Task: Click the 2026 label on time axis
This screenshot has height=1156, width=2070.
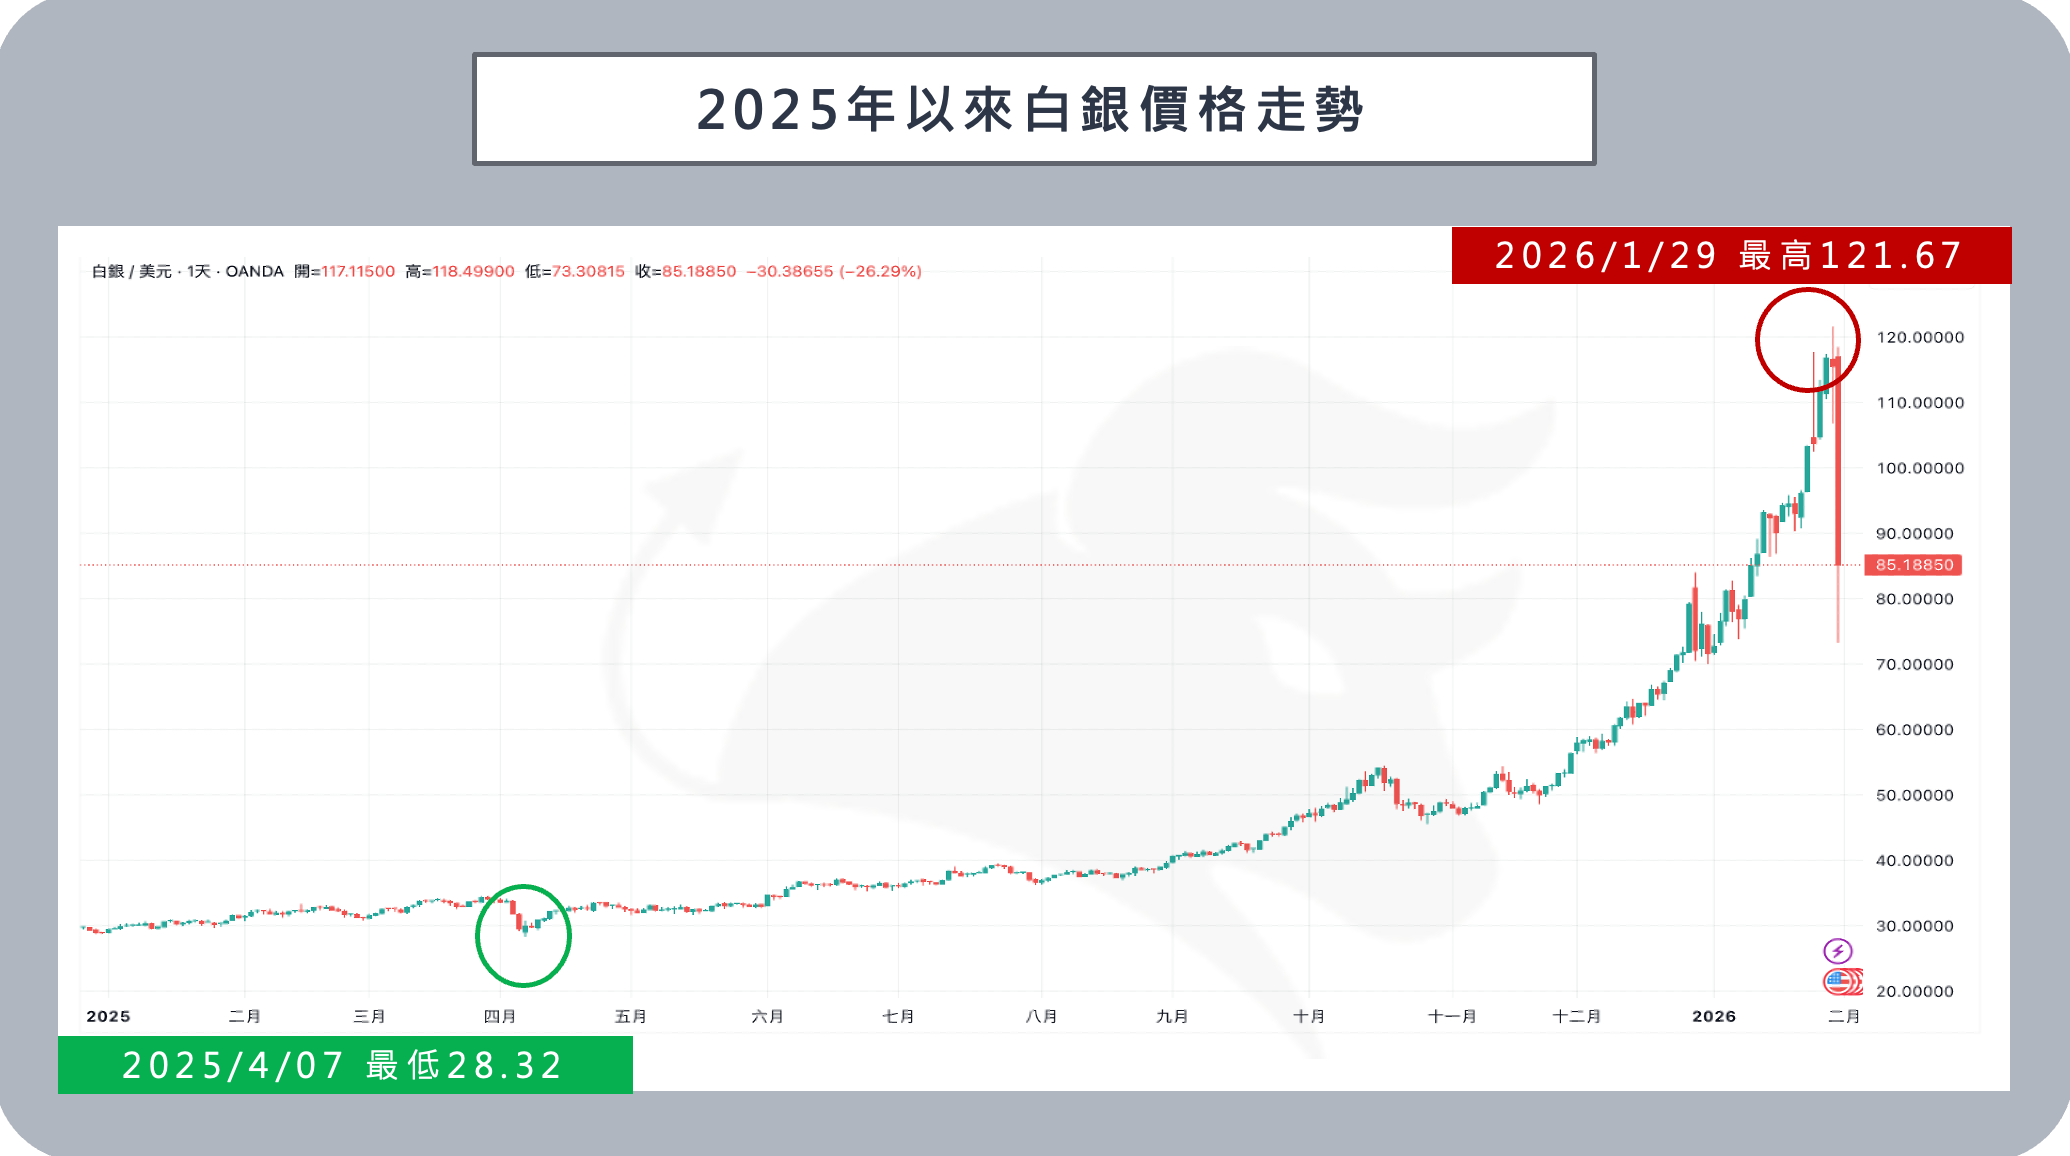Action: click(x=1713, y=1016)
